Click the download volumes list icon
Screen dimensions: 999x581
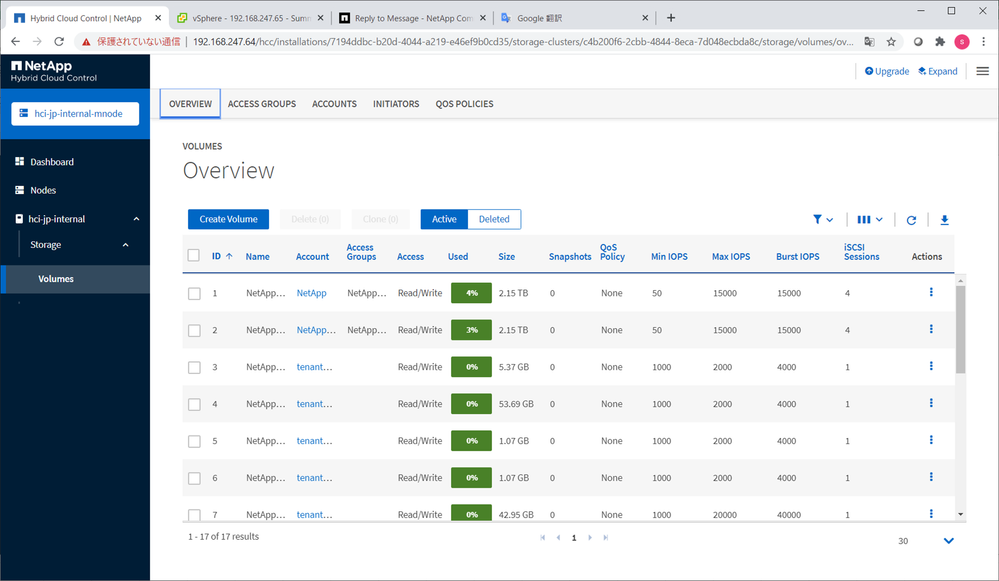(x=943, y=220)
